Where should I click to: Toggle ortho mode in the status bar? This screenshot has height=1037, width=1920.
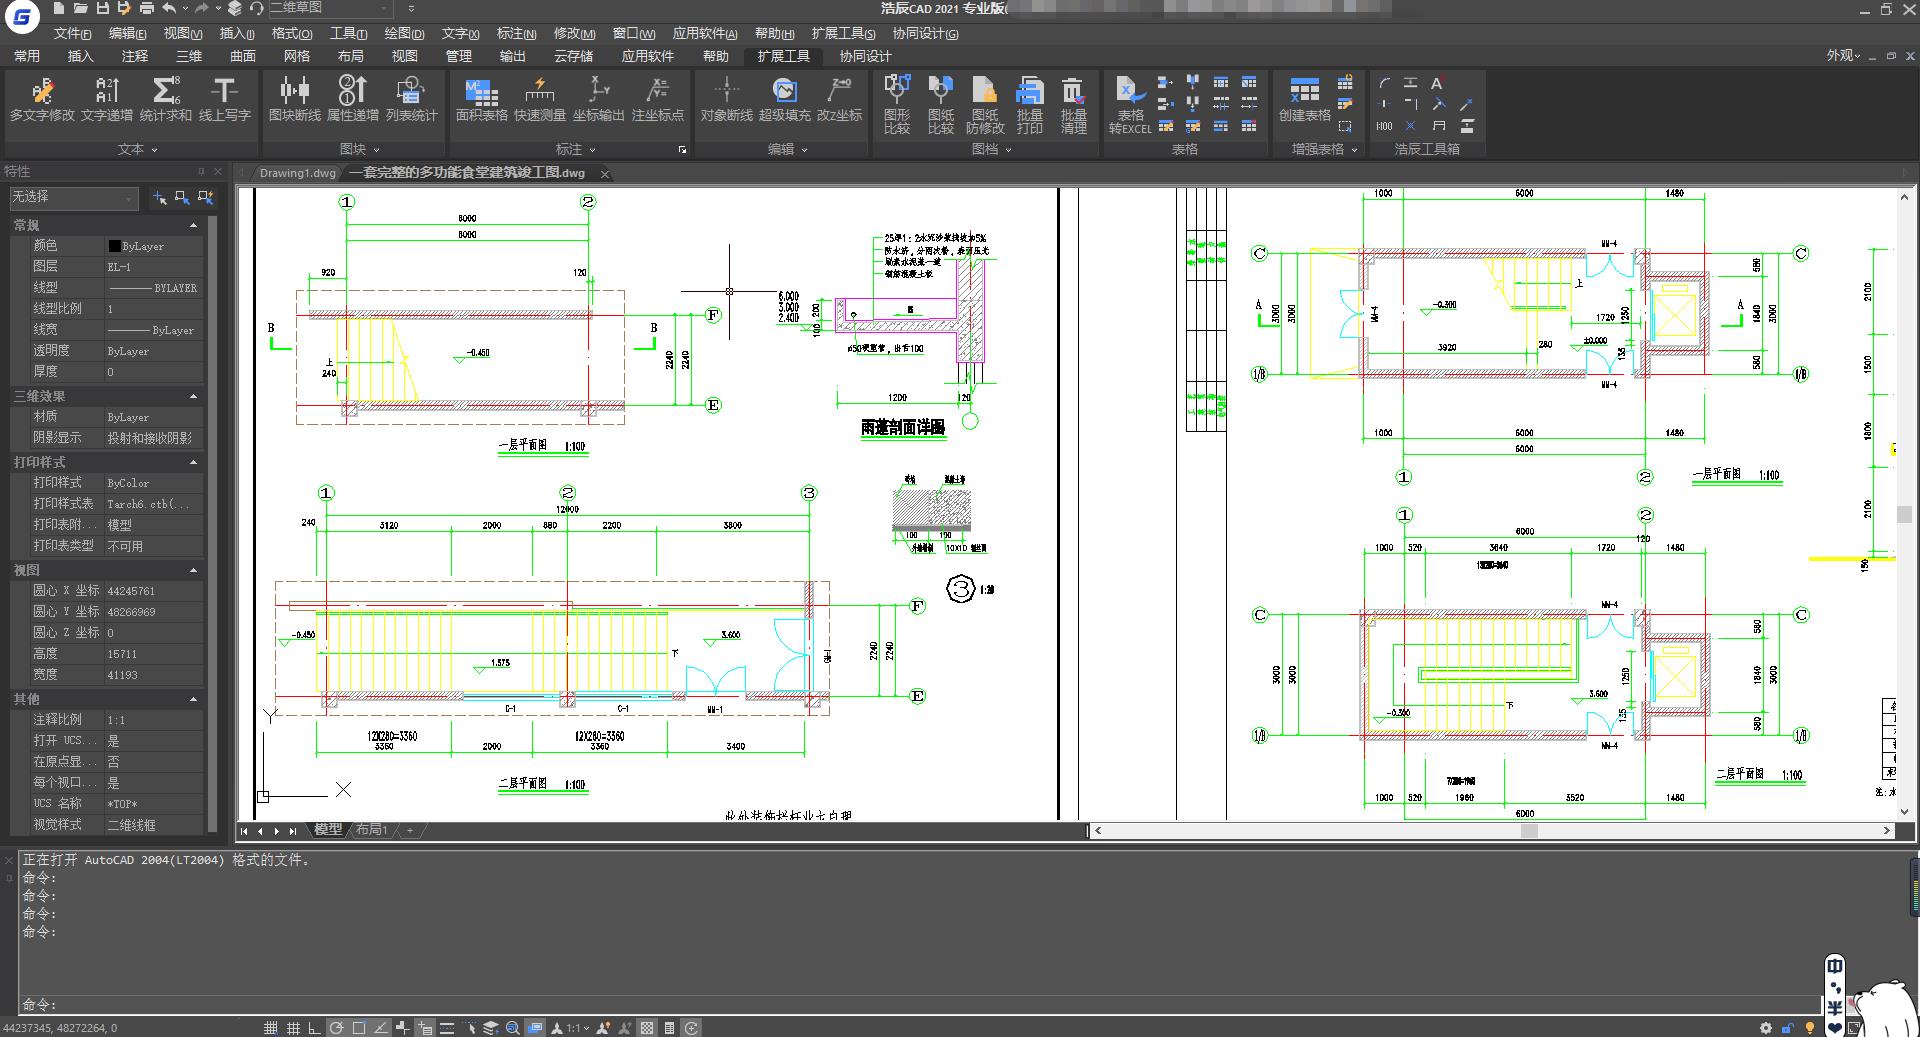314,1027
